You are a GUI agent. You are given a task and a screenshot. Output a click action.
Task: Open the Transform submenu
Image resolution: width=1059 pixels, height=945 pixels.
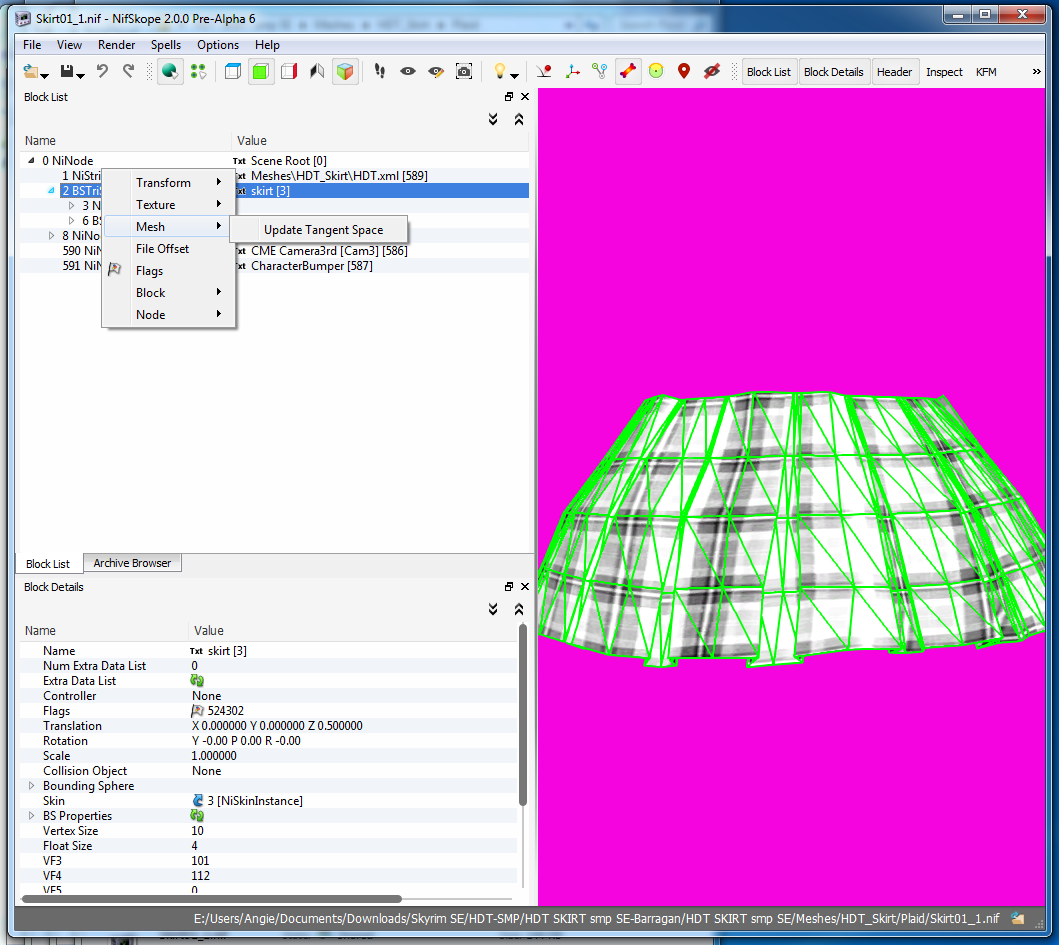click(x=169, y=182)
